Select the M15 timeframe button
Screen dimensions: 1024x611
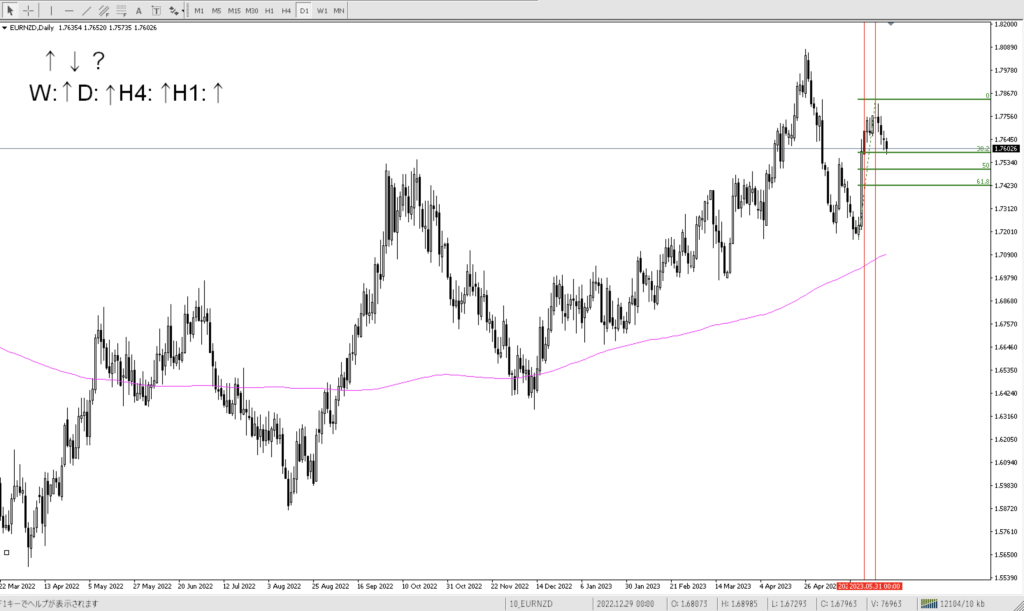(234, 10)
